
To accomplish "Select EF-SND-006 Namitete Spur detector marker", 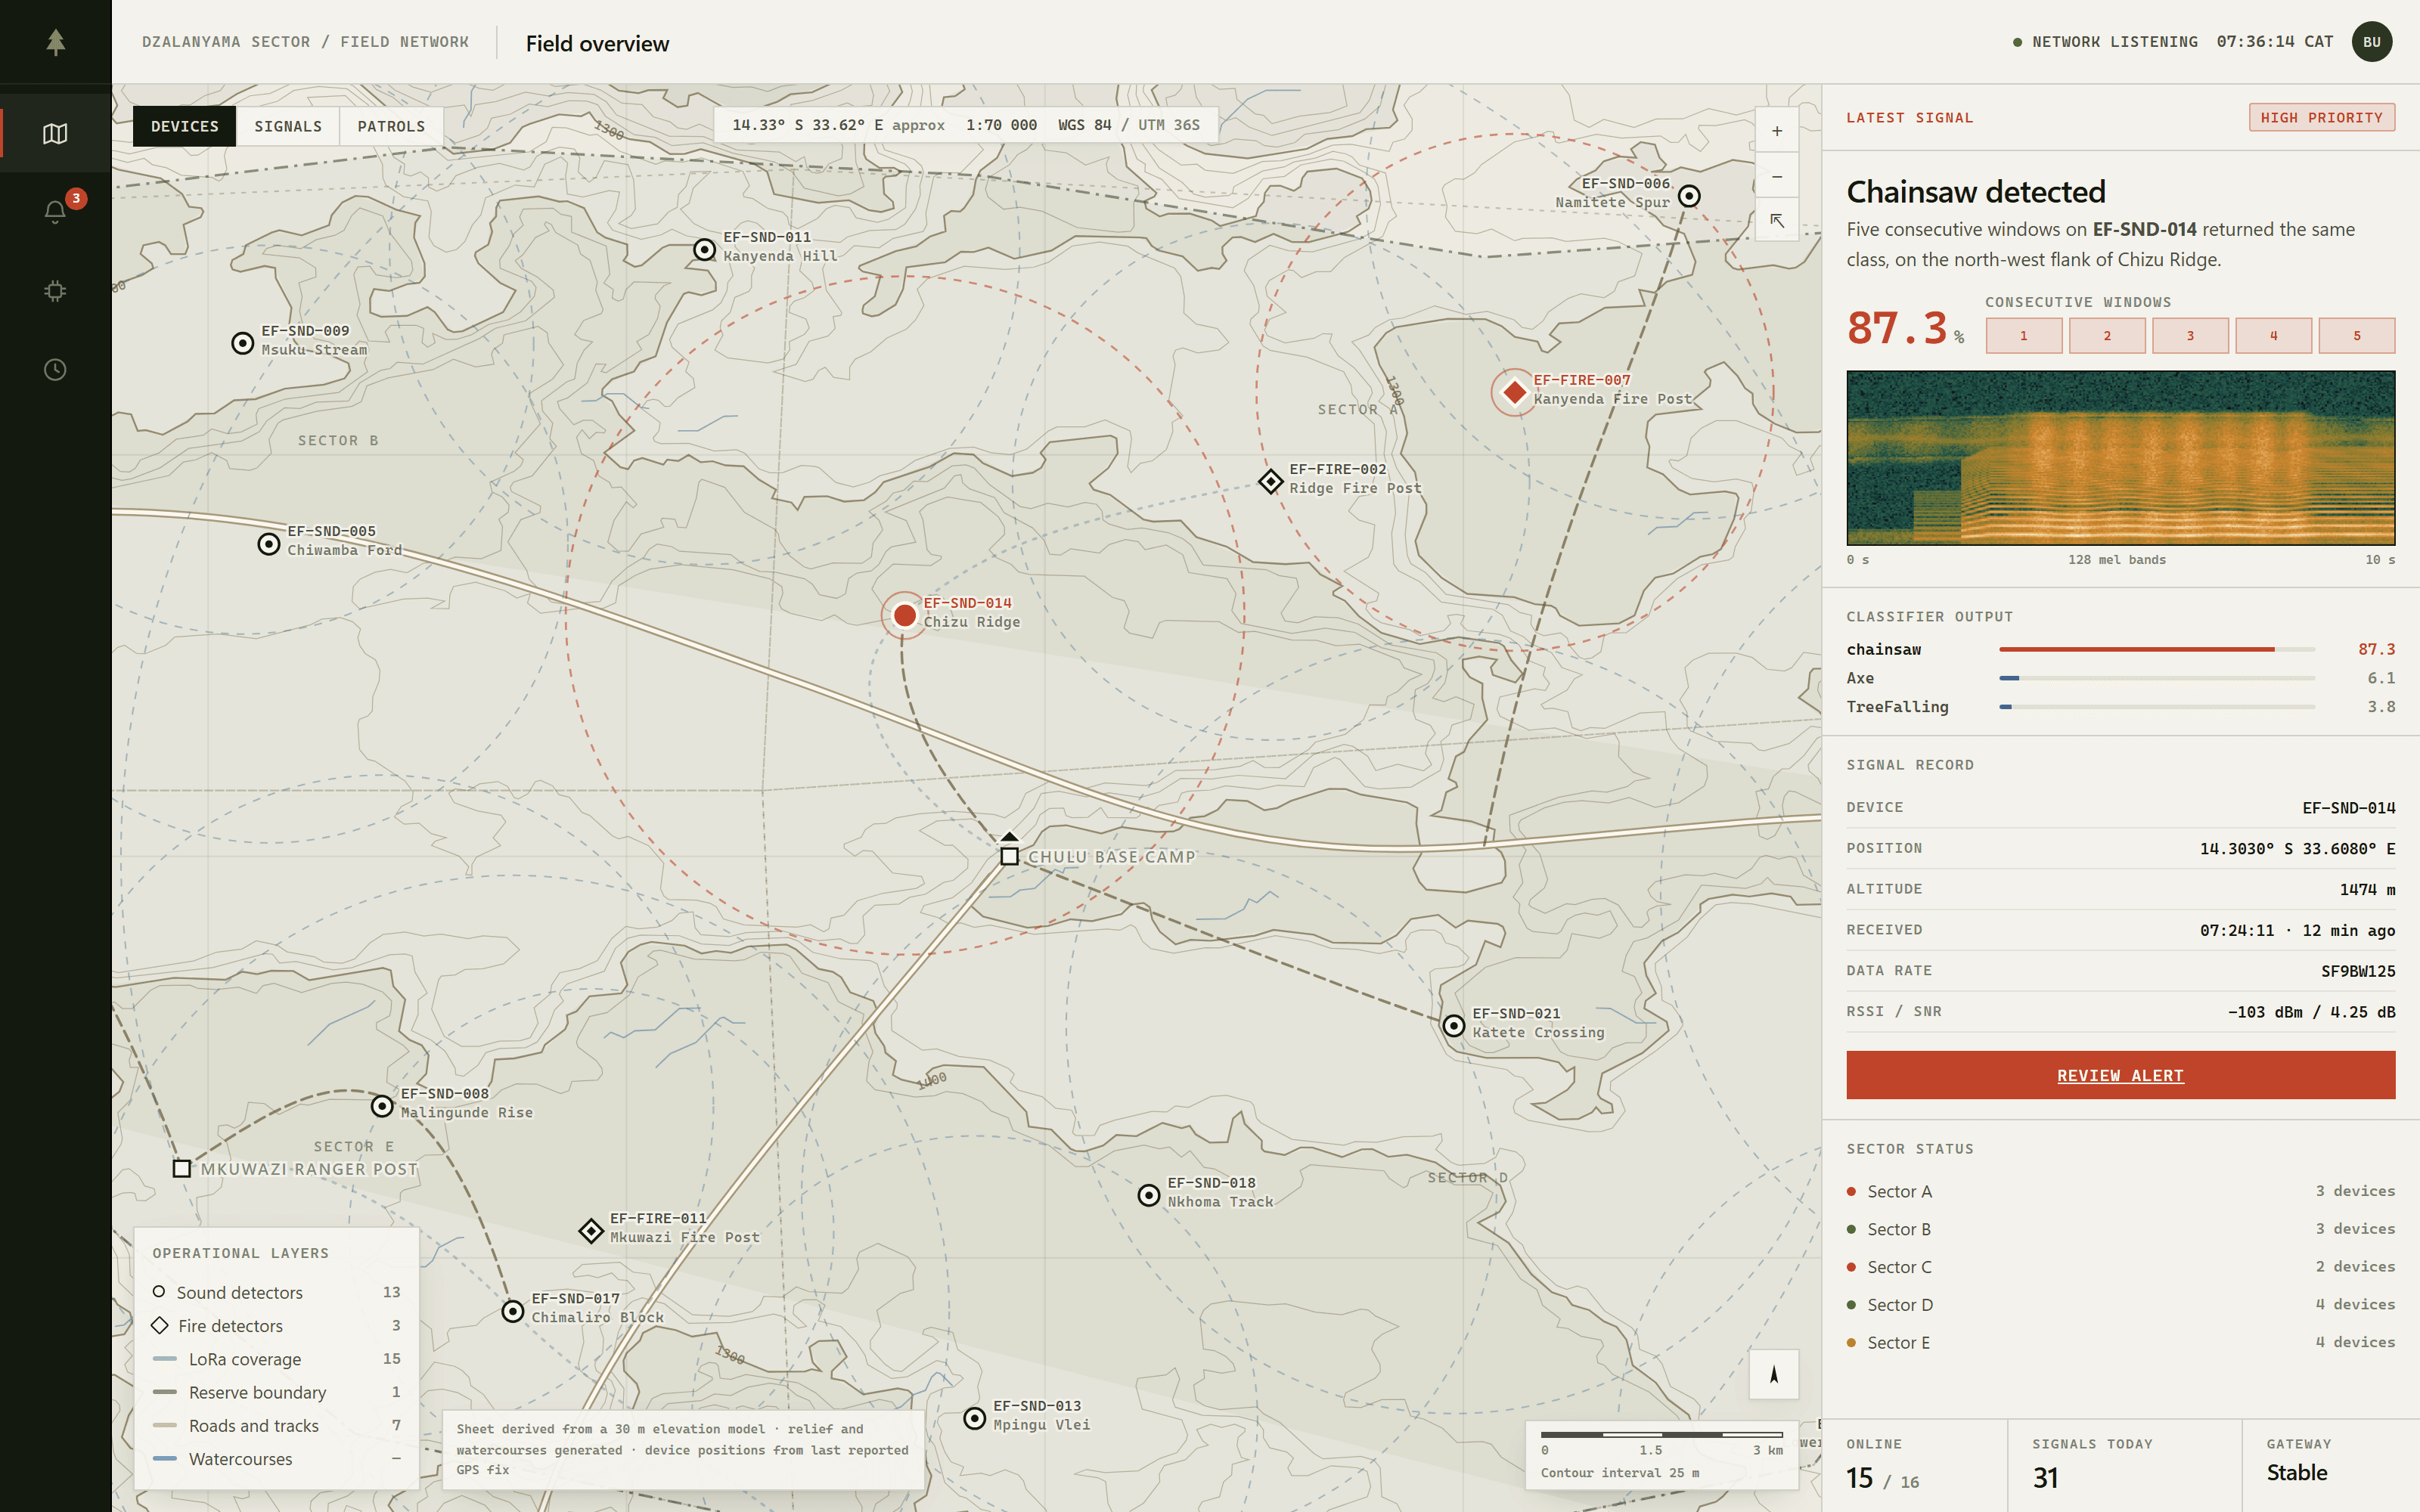I will (x=1689, y=196).
